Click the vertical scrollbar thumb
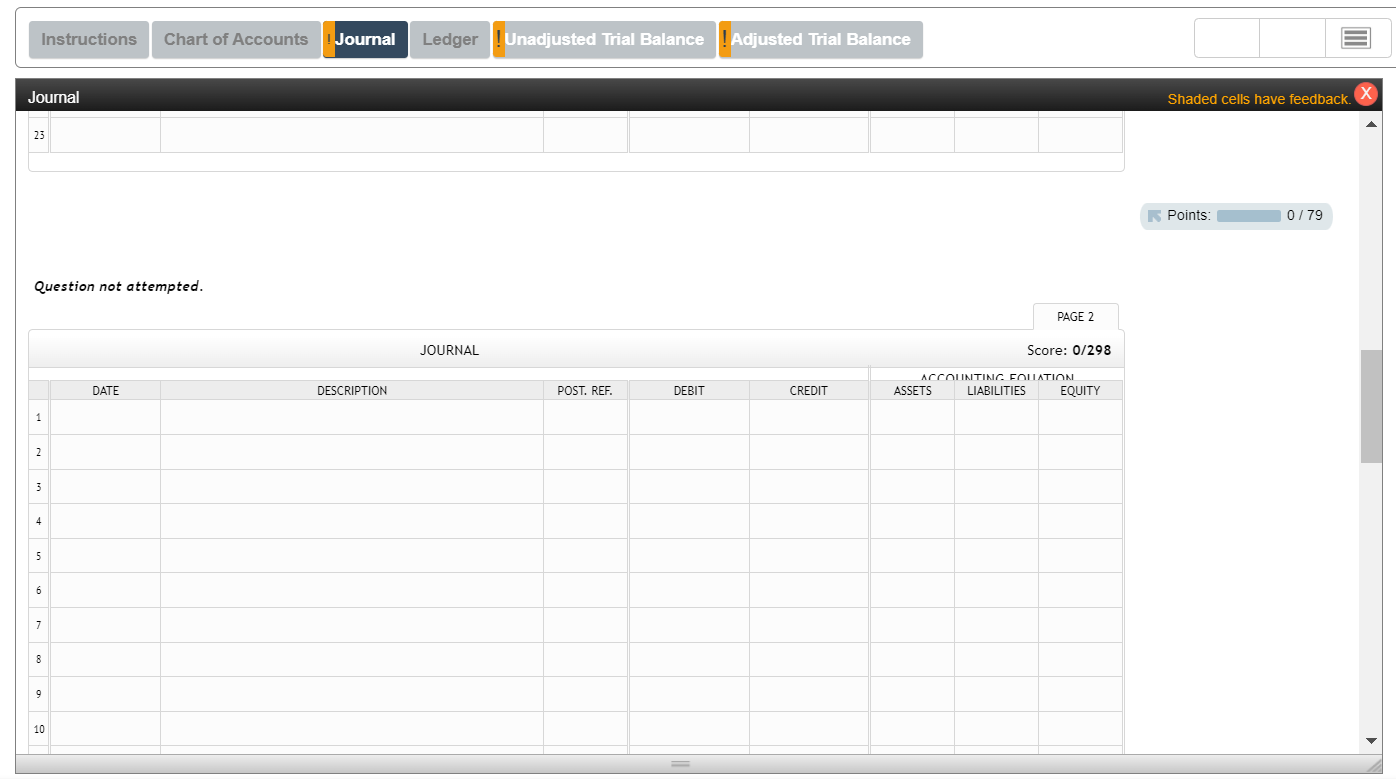The height and width of the screenshot is (779, 1396). point(1371,406)
